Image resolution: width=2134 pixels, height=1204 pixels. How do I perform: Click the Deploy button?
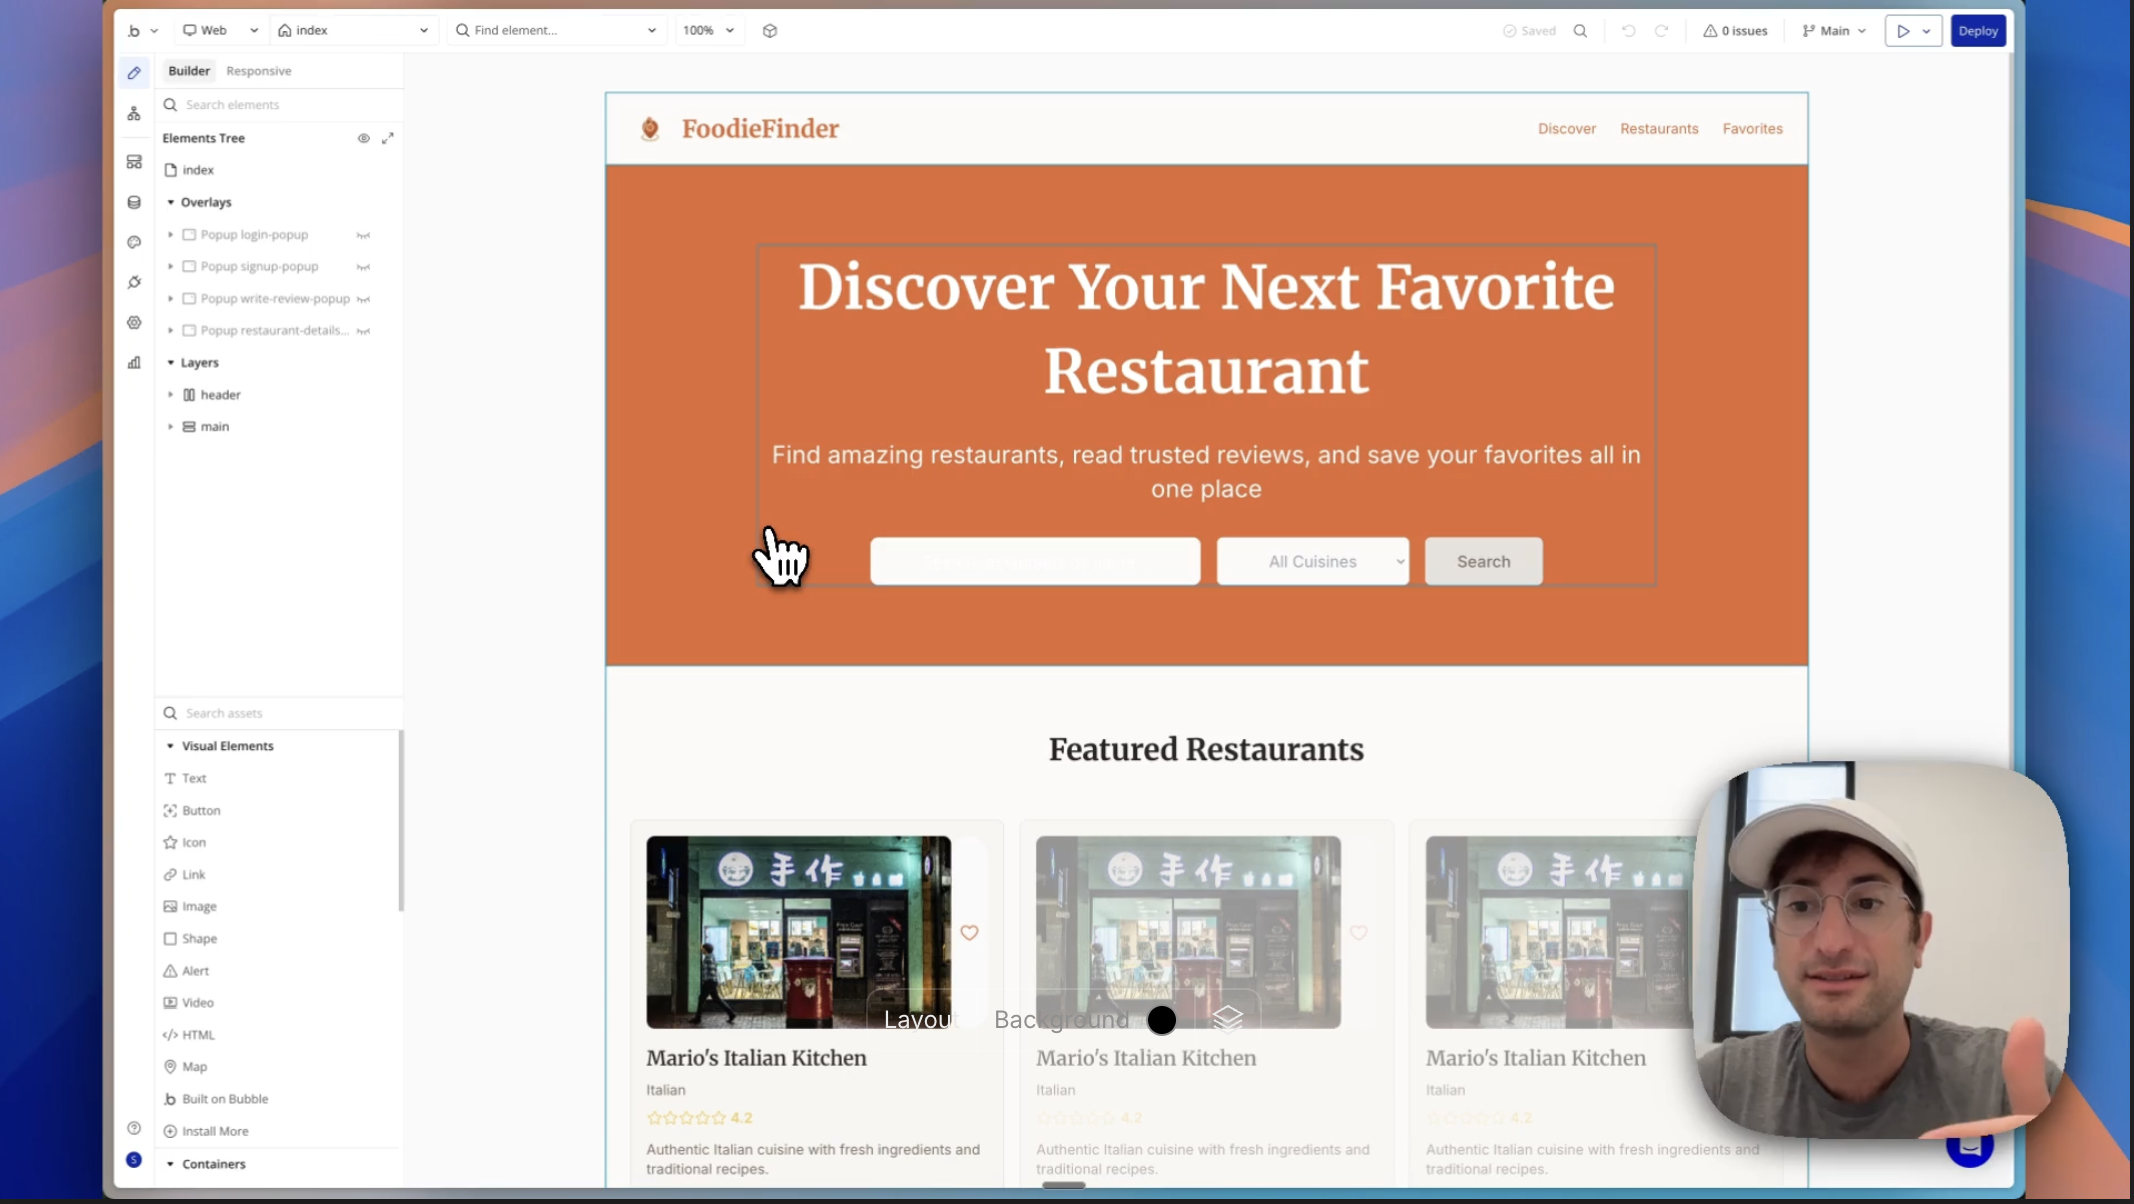click(1977, 31)
